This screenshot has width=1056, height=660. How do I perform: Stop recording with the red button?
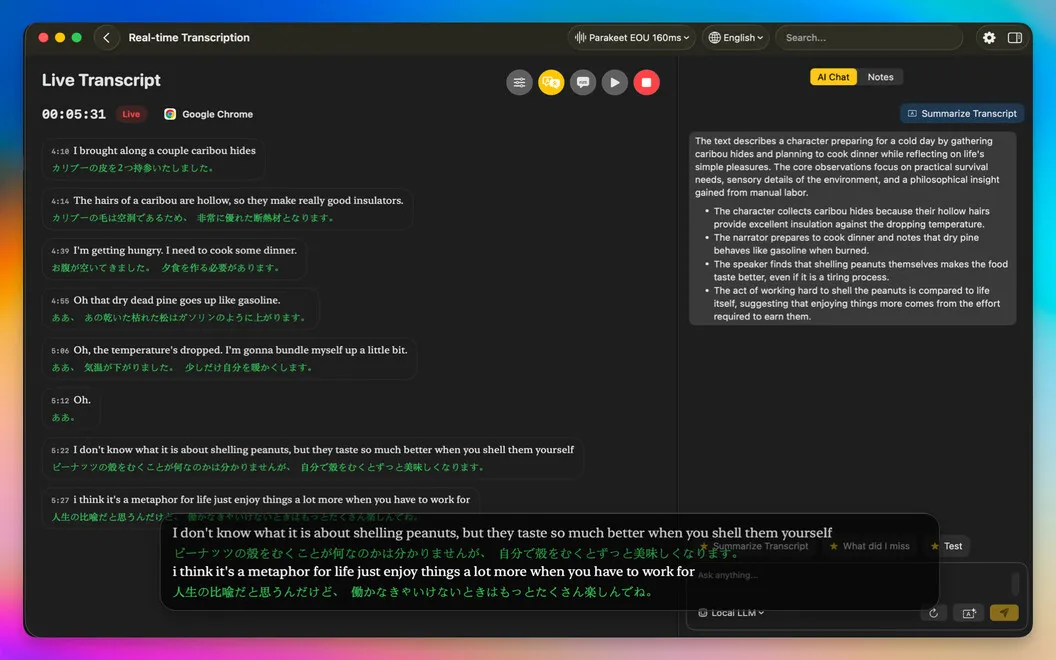pos(647,82)
